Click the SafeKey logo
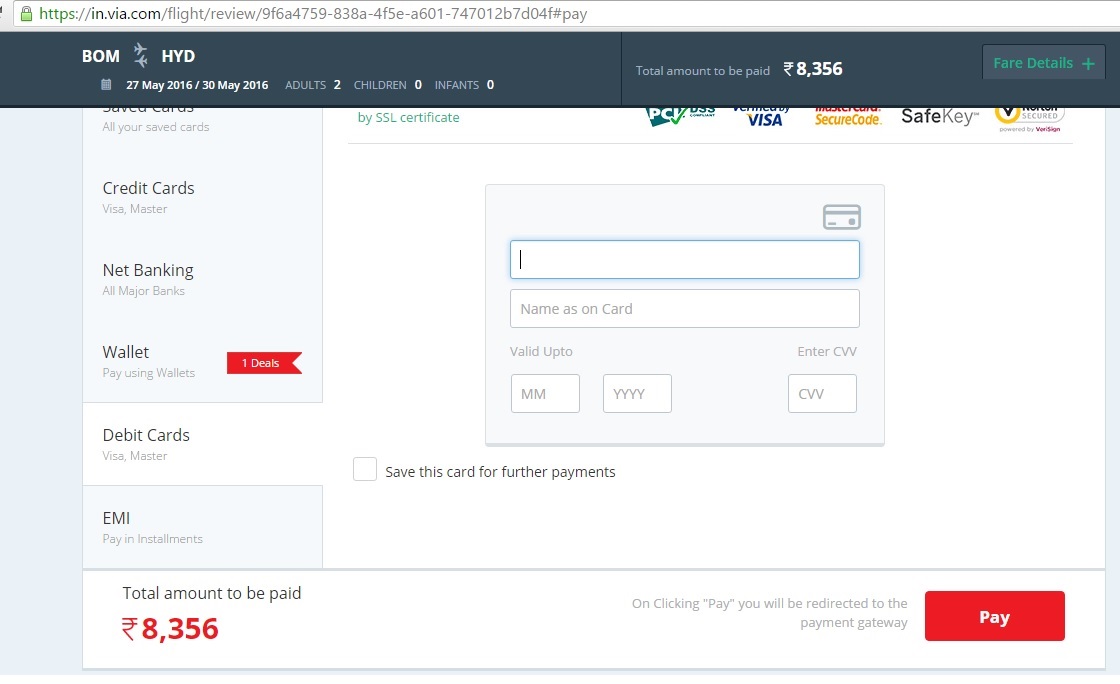 click(x=940, y=116)
